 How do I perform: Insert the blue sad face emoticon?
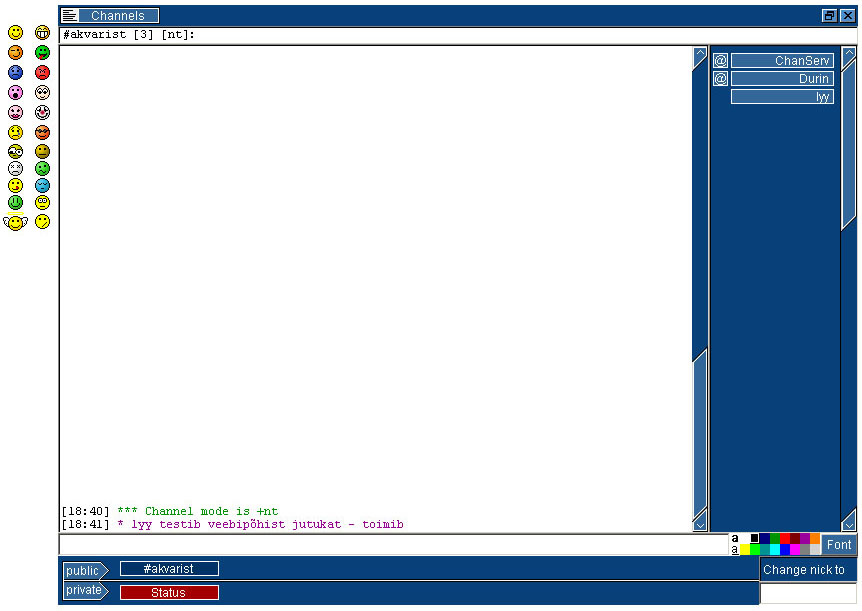click(x=15, y=72)
